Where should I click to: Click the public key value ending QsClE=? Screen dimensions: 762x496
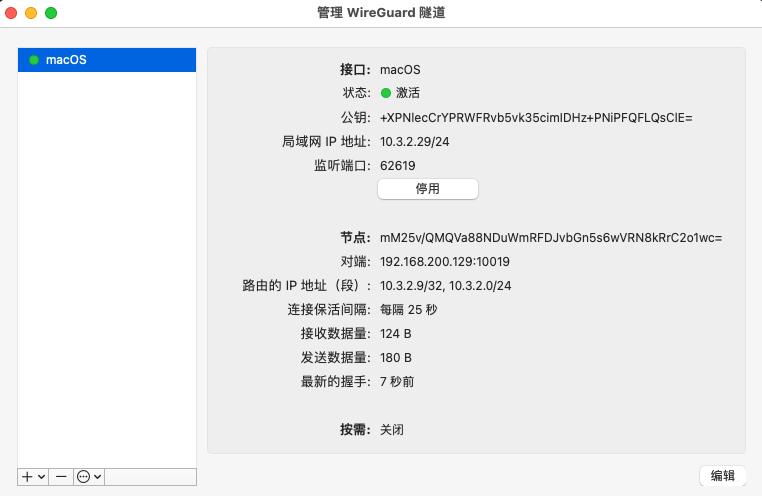[x=536, y=118]
